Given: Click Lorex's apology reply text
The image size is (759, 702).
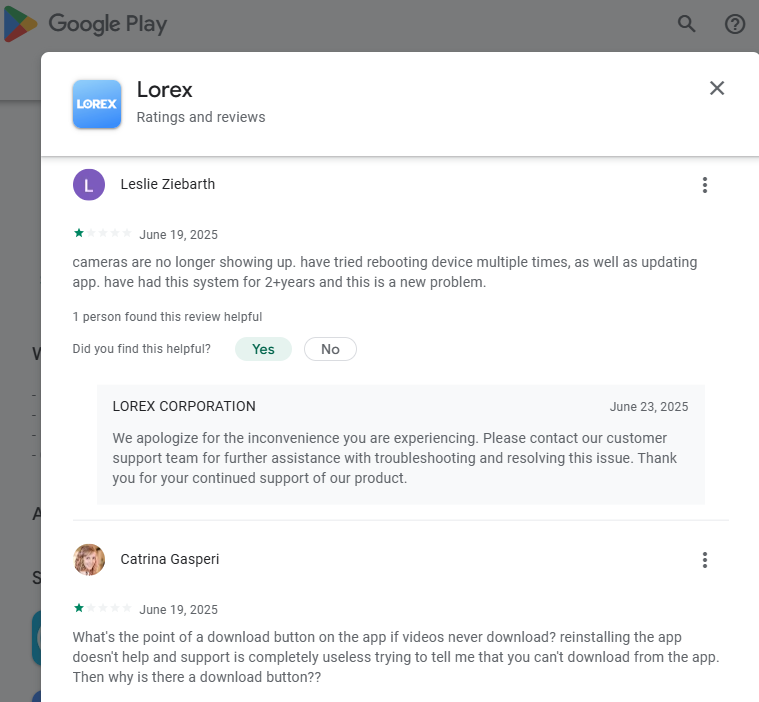Looking at the screenshot, I should click(x=395, y=458).
